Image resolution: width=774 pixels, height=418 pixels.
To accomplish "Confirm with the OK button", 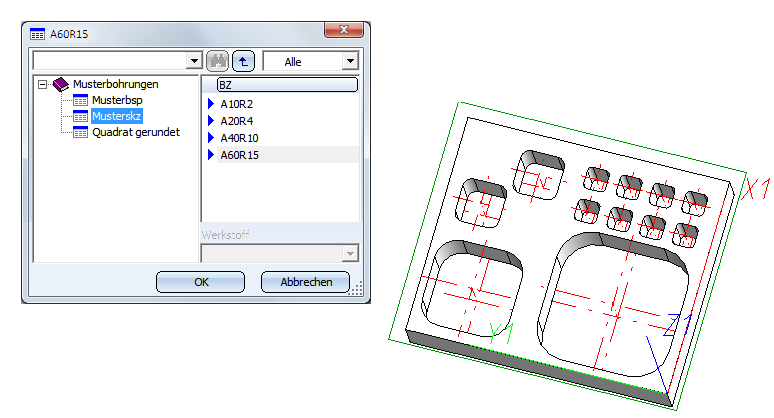I will tap(200, 282).
